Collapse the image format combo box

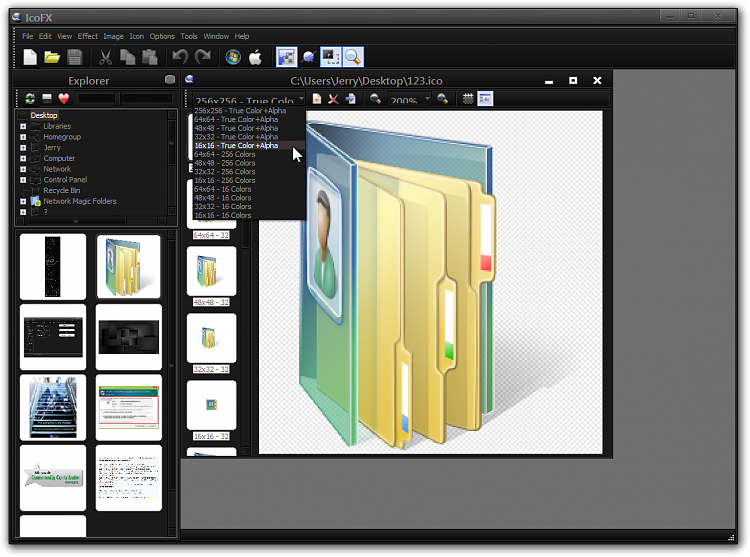[301, 99]
